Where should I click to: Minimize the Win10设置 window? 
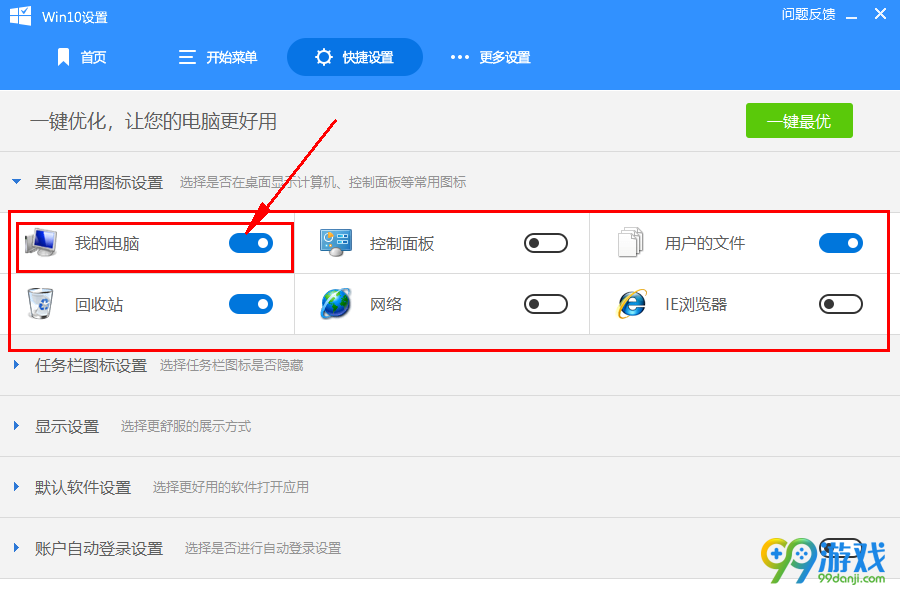tap(852, 16)
